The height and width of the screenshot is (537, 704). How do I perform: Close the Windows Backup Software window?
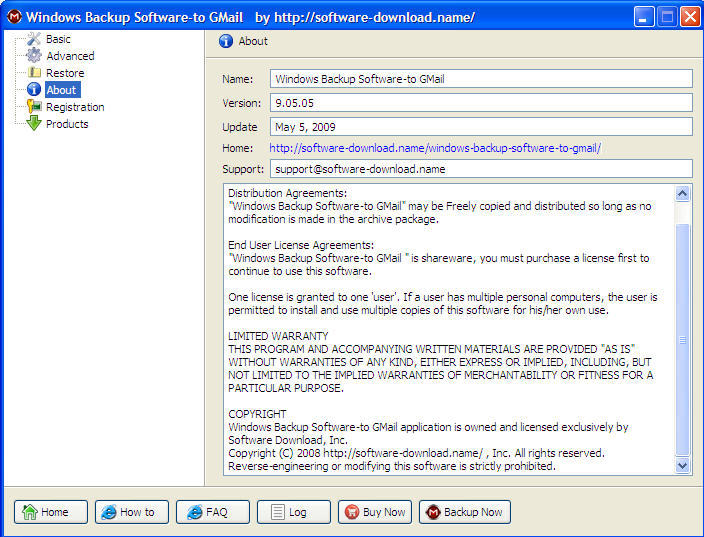pos(691,17)
